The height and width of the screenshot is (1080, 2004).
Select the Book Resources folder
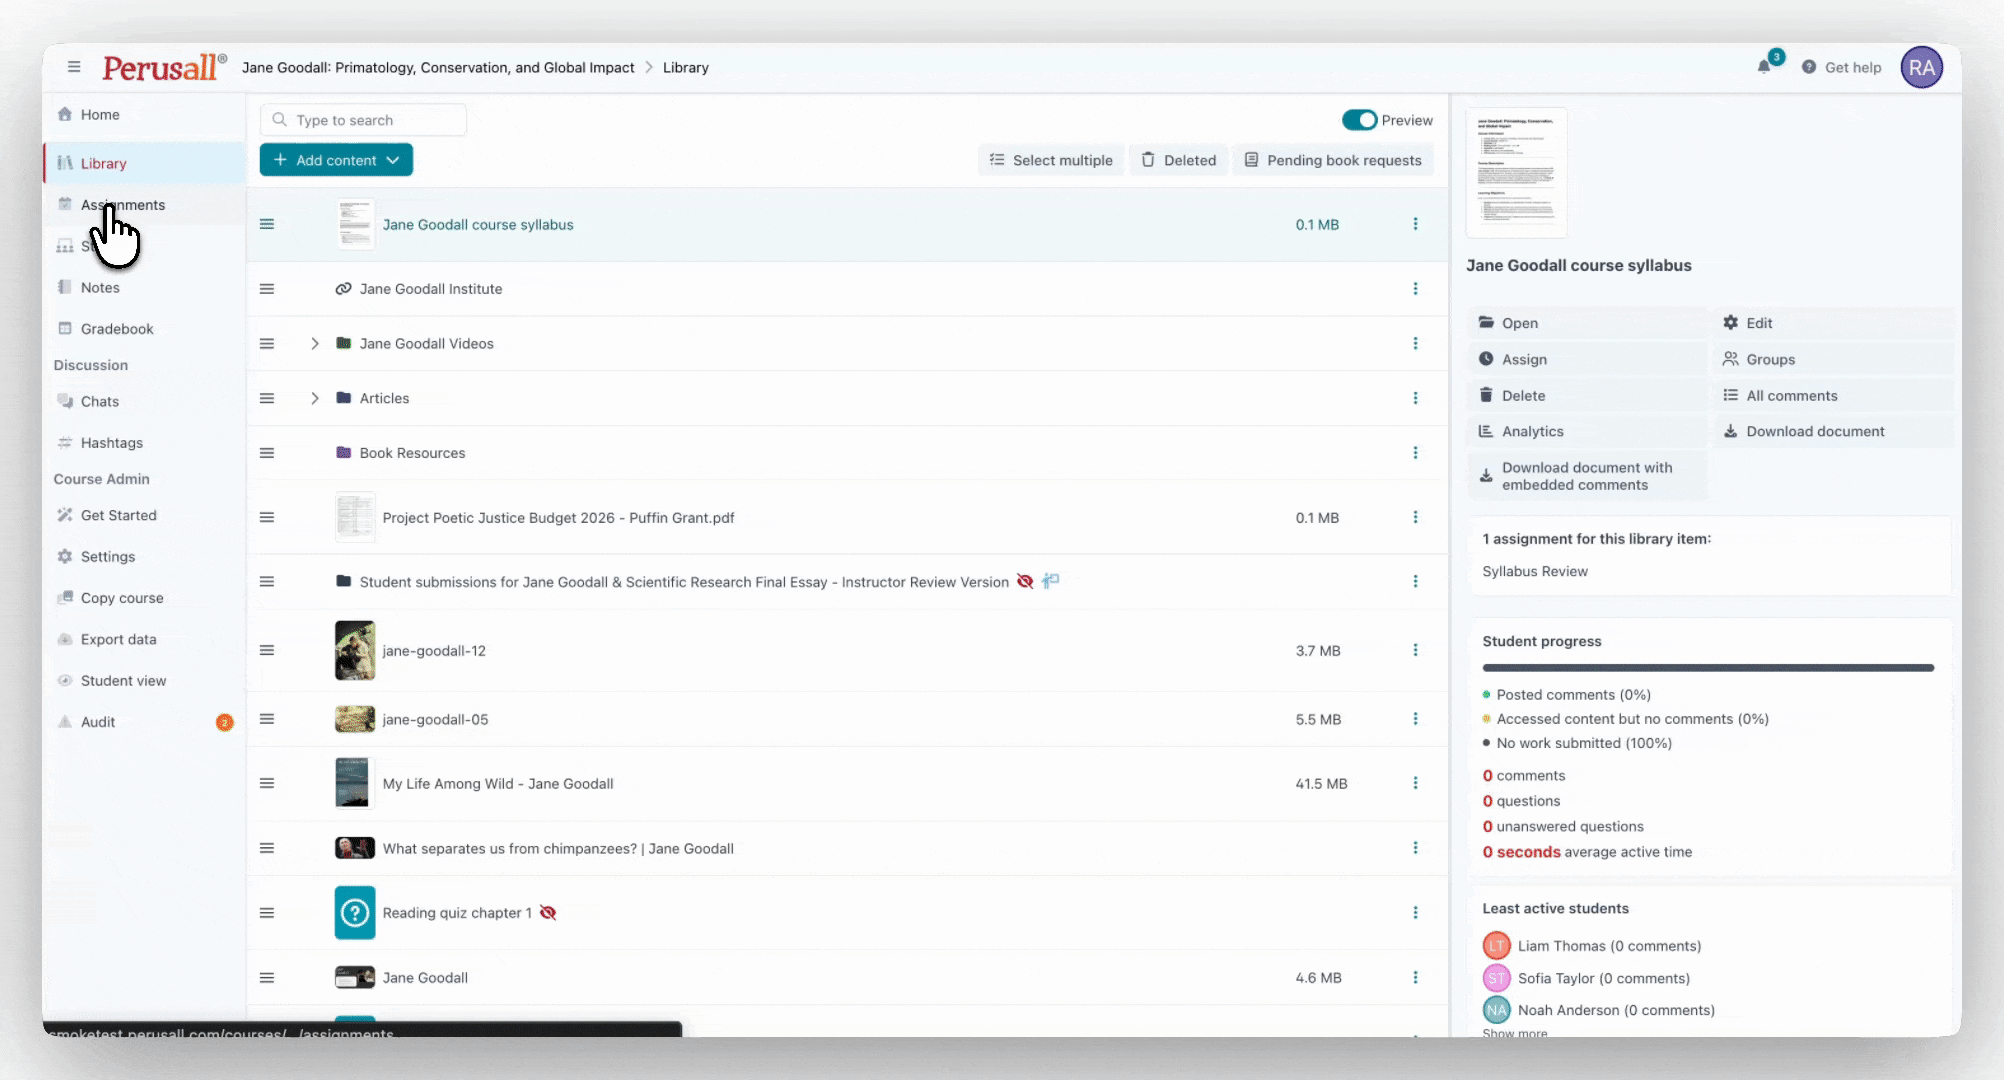(x=412, y=453)
